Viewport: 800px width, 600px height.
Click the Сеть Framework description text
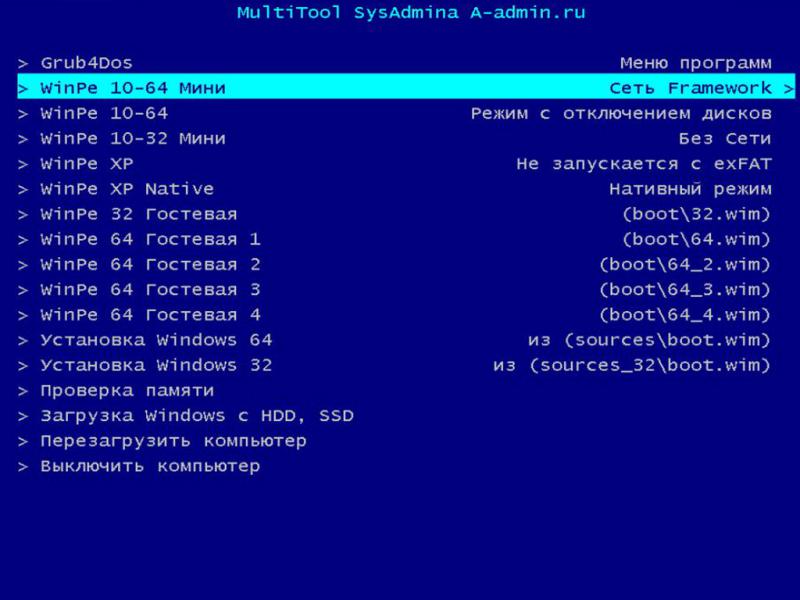click(x=690, y=88)
